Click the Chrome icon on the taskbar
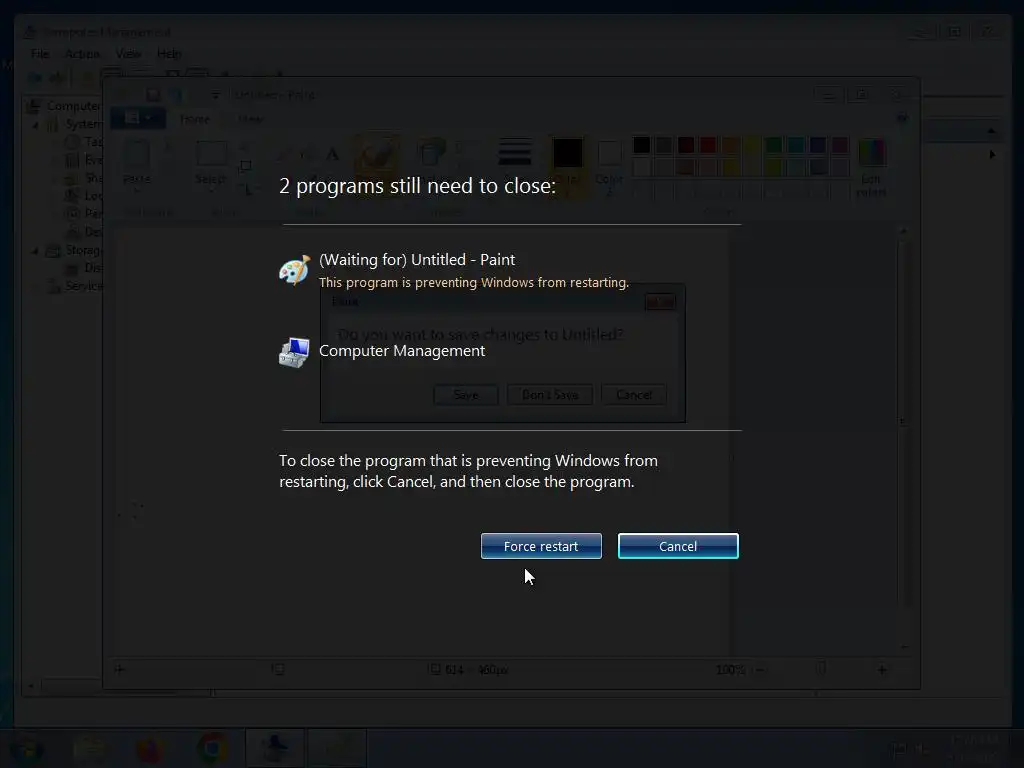Image resolution: width=1024 pixels, height=768 pixels. point(212,748)
